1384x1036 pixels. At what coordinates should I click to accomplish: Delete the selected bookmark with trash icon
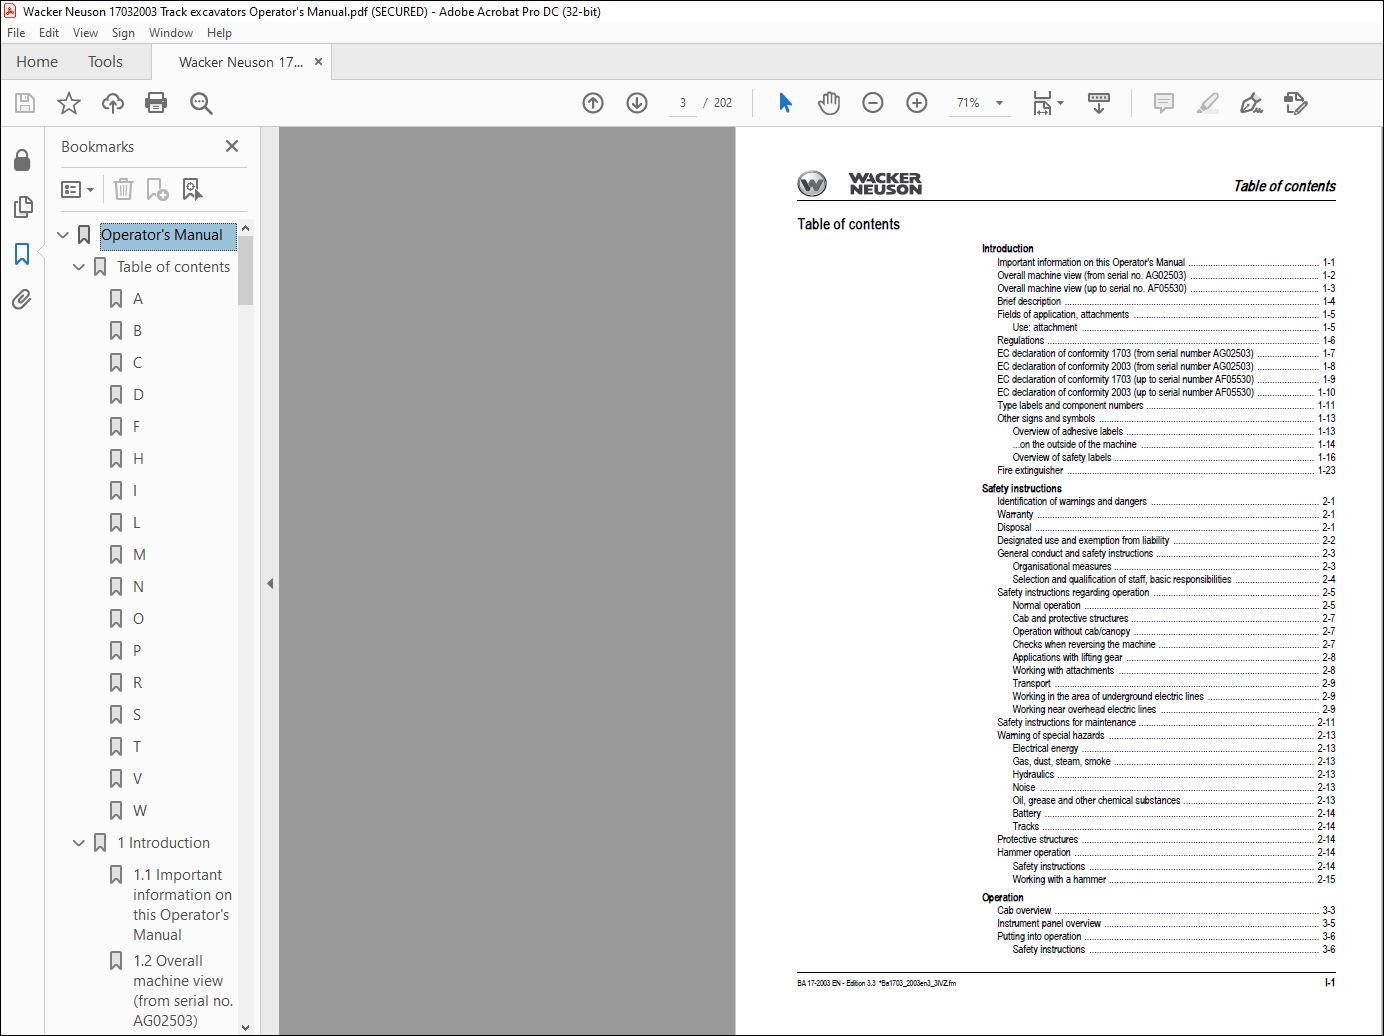[x=123, y=189]
